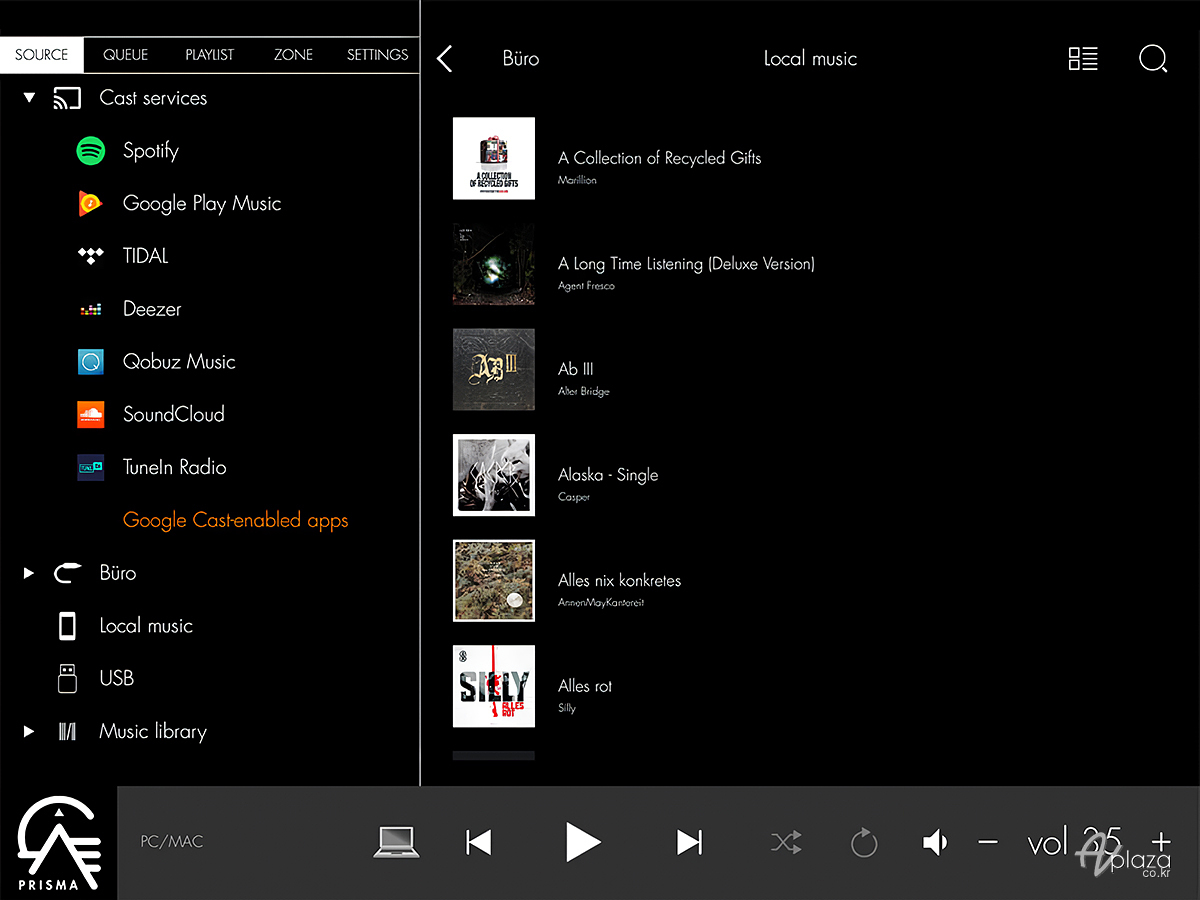1200x900 pixels.
Task: Select the TIDAL service icon
Action: [90, 256]
